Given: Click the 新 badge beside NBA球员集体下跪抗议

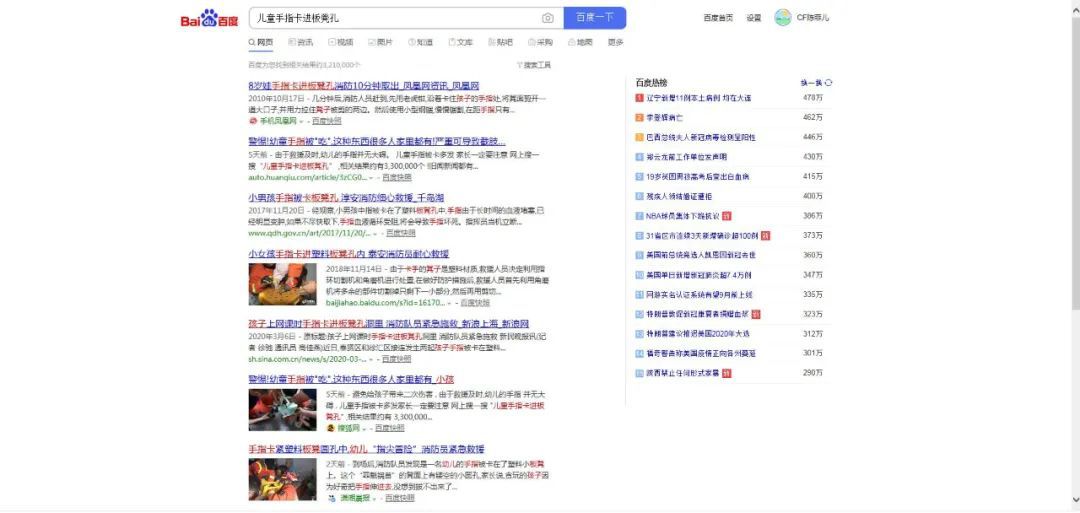Looking at the screenshot, I should 726,216.
